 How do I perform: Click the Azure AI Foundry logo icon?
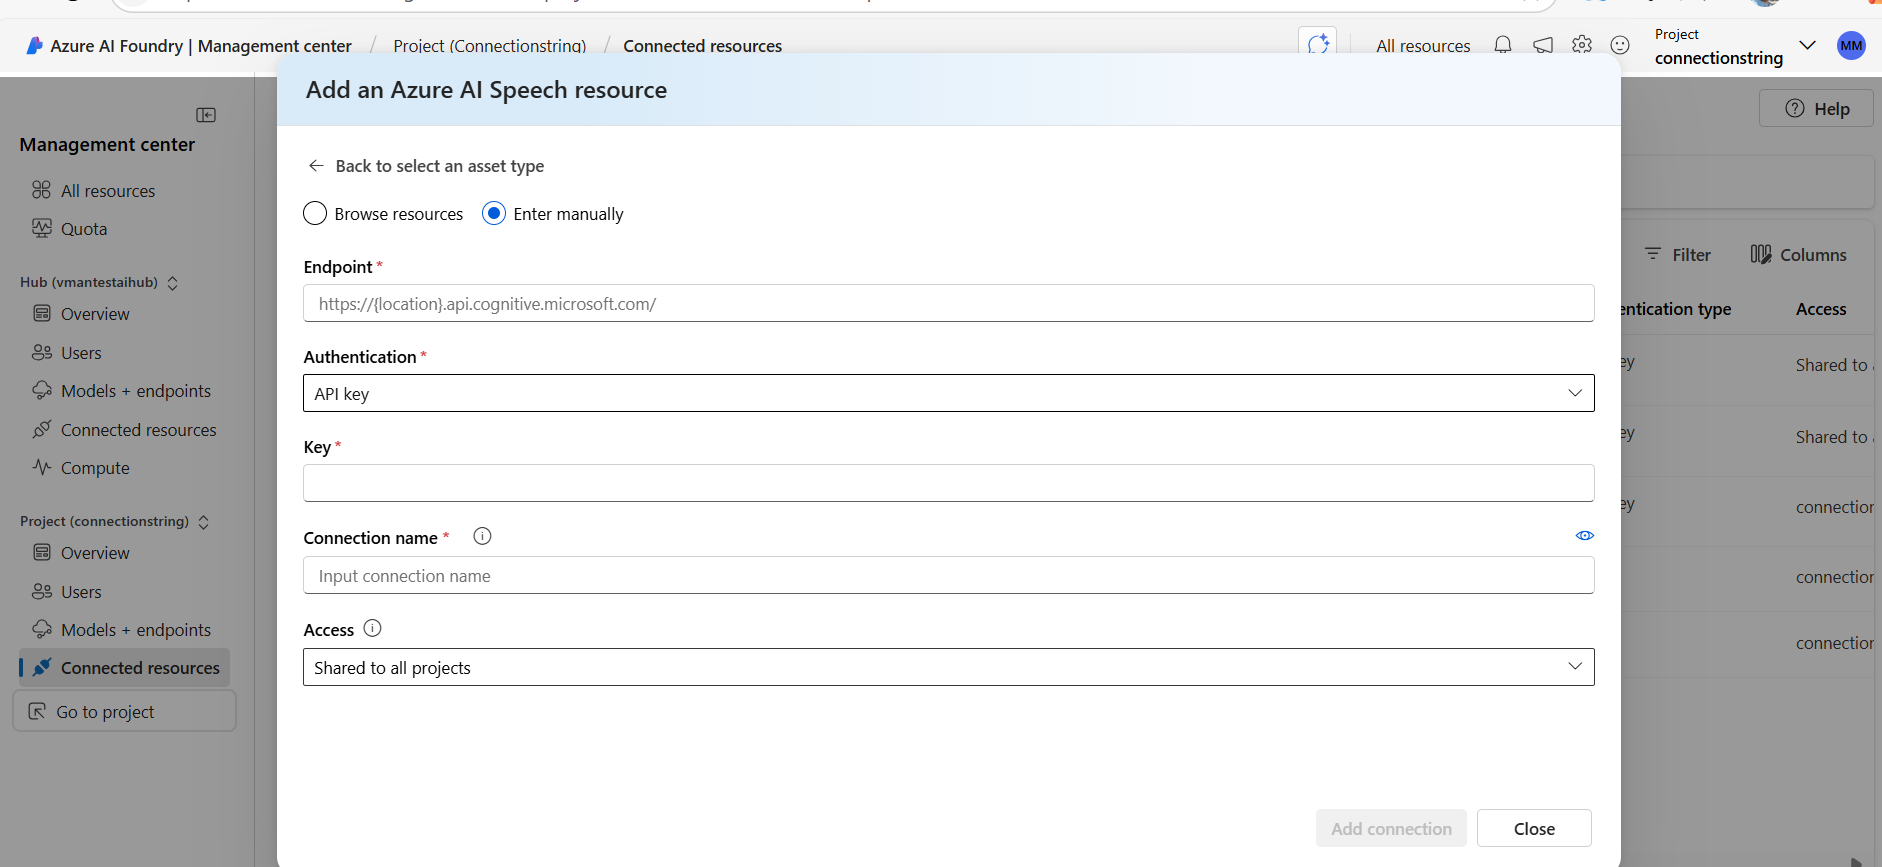click(35, 45)
